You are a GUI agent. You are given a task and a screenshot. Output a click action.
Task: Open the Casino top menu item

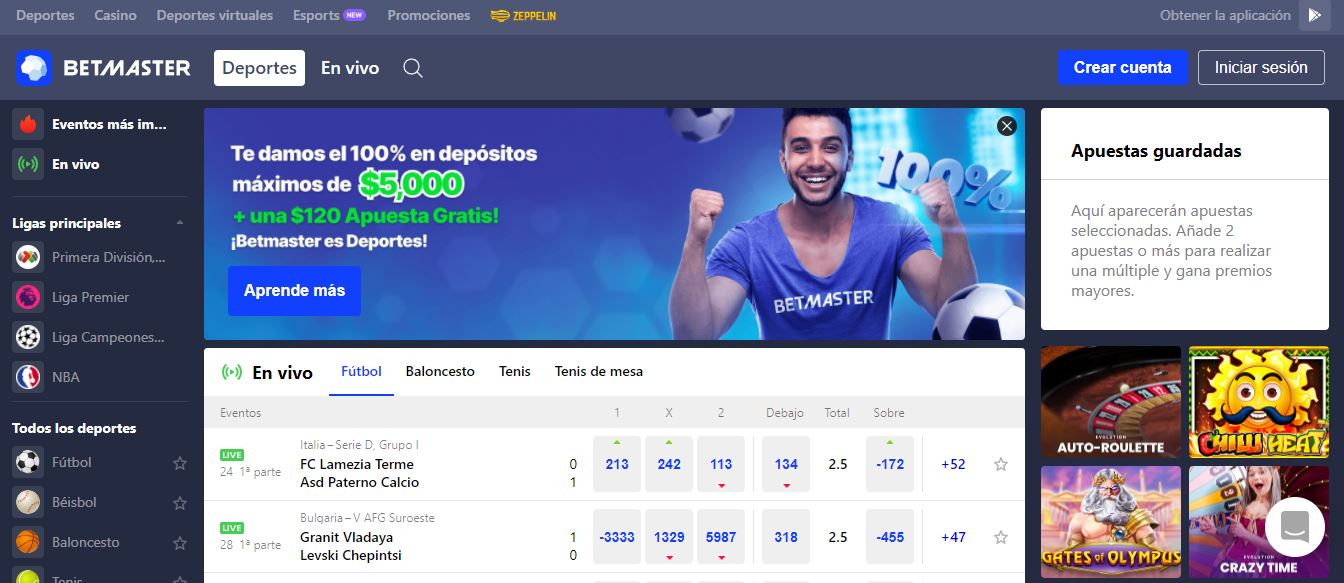click(x=116, y=15)
